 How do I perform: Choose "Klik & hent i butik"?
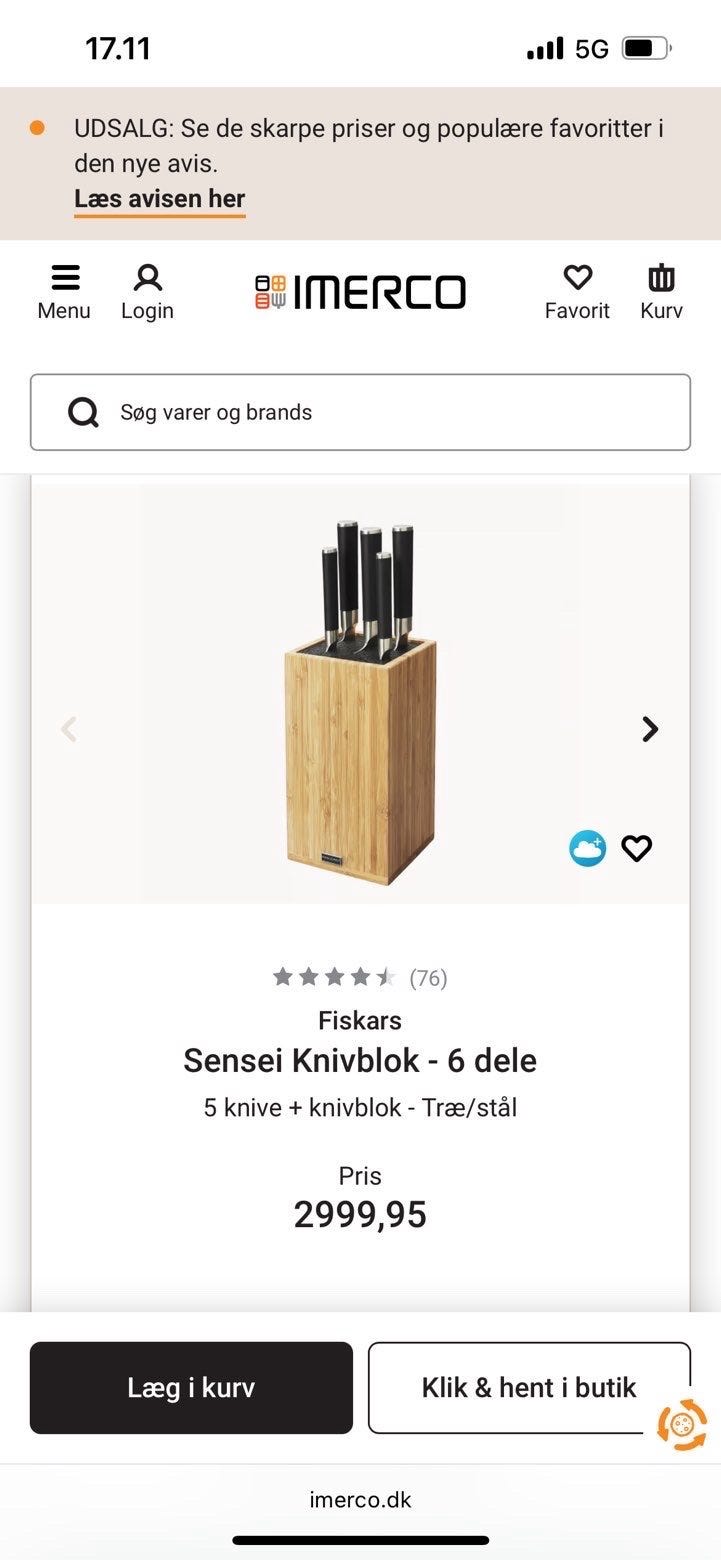click(x=528, y=1387)
